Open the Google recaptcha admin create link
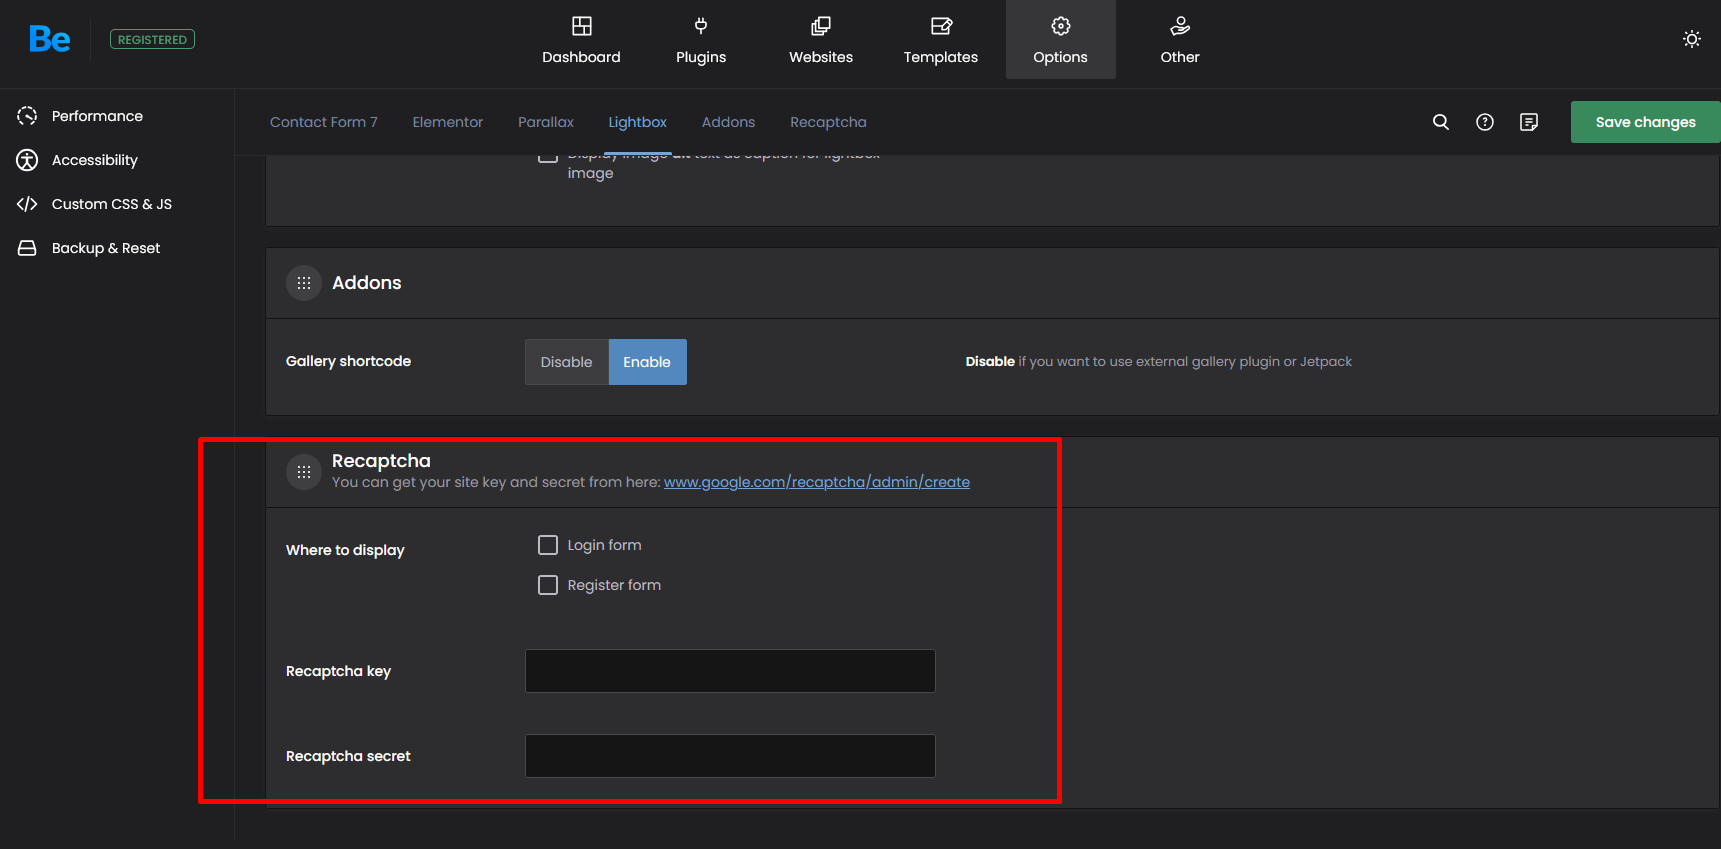 point(816,482)
